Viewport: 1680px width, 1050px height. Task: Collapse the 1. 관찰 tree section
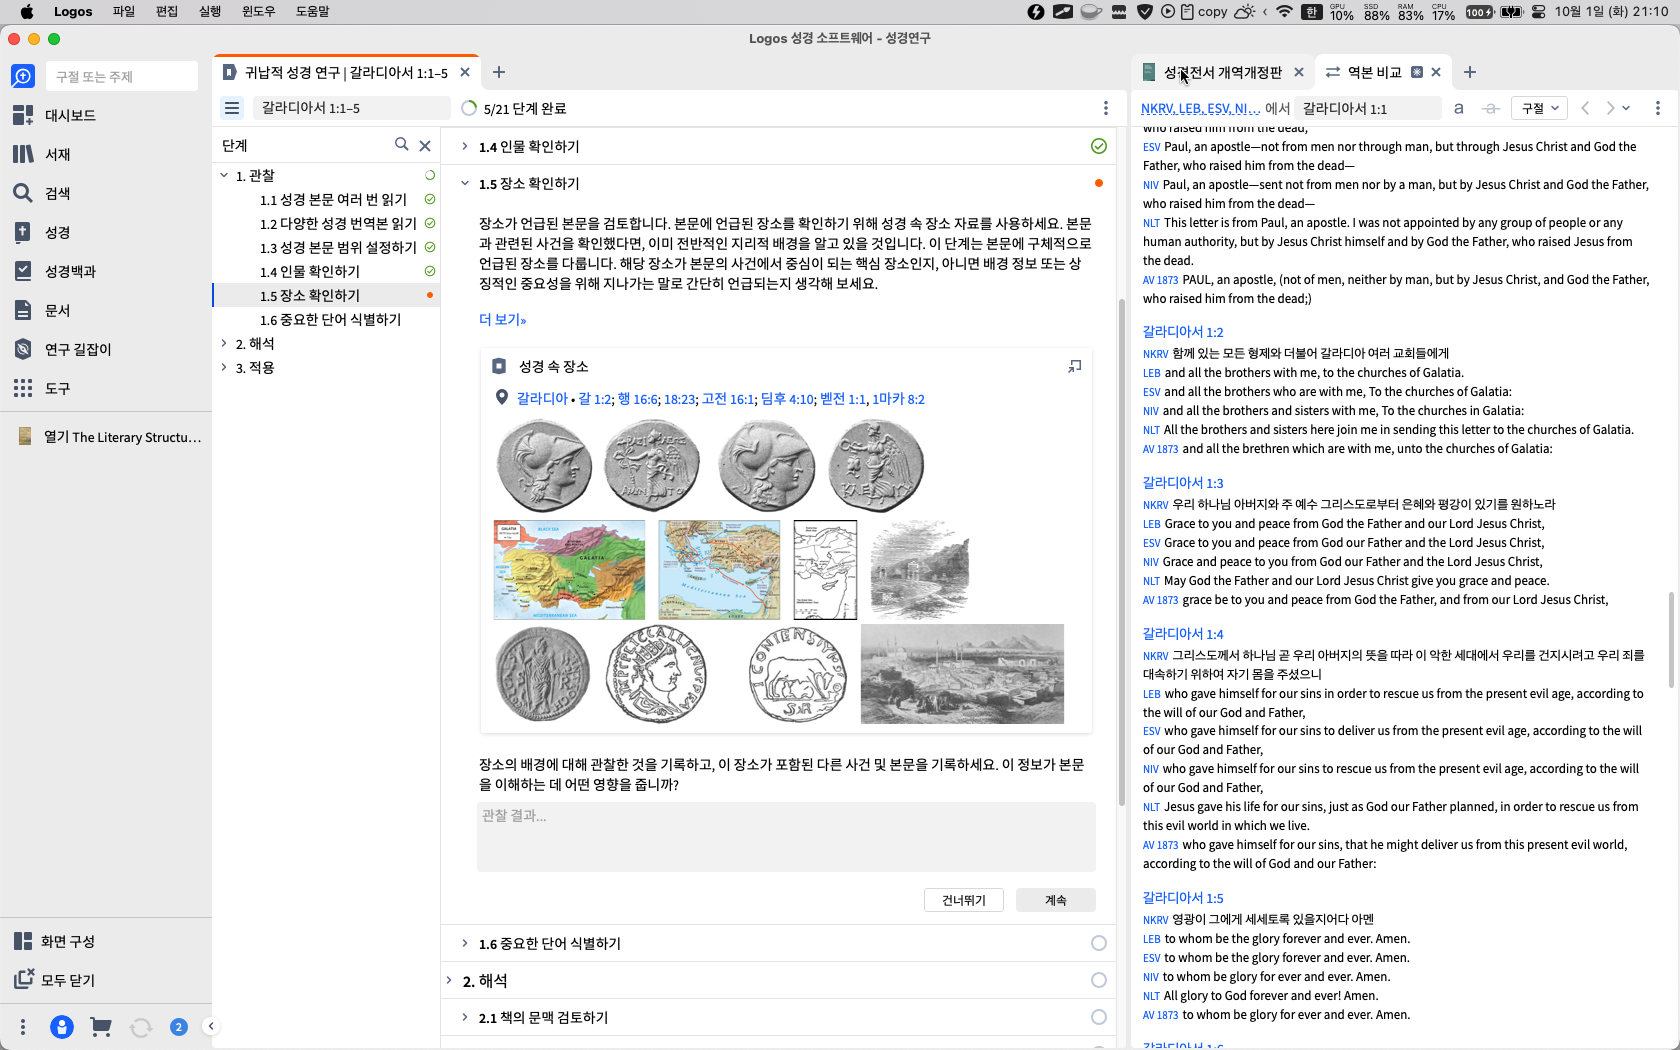tap(224, 175)
